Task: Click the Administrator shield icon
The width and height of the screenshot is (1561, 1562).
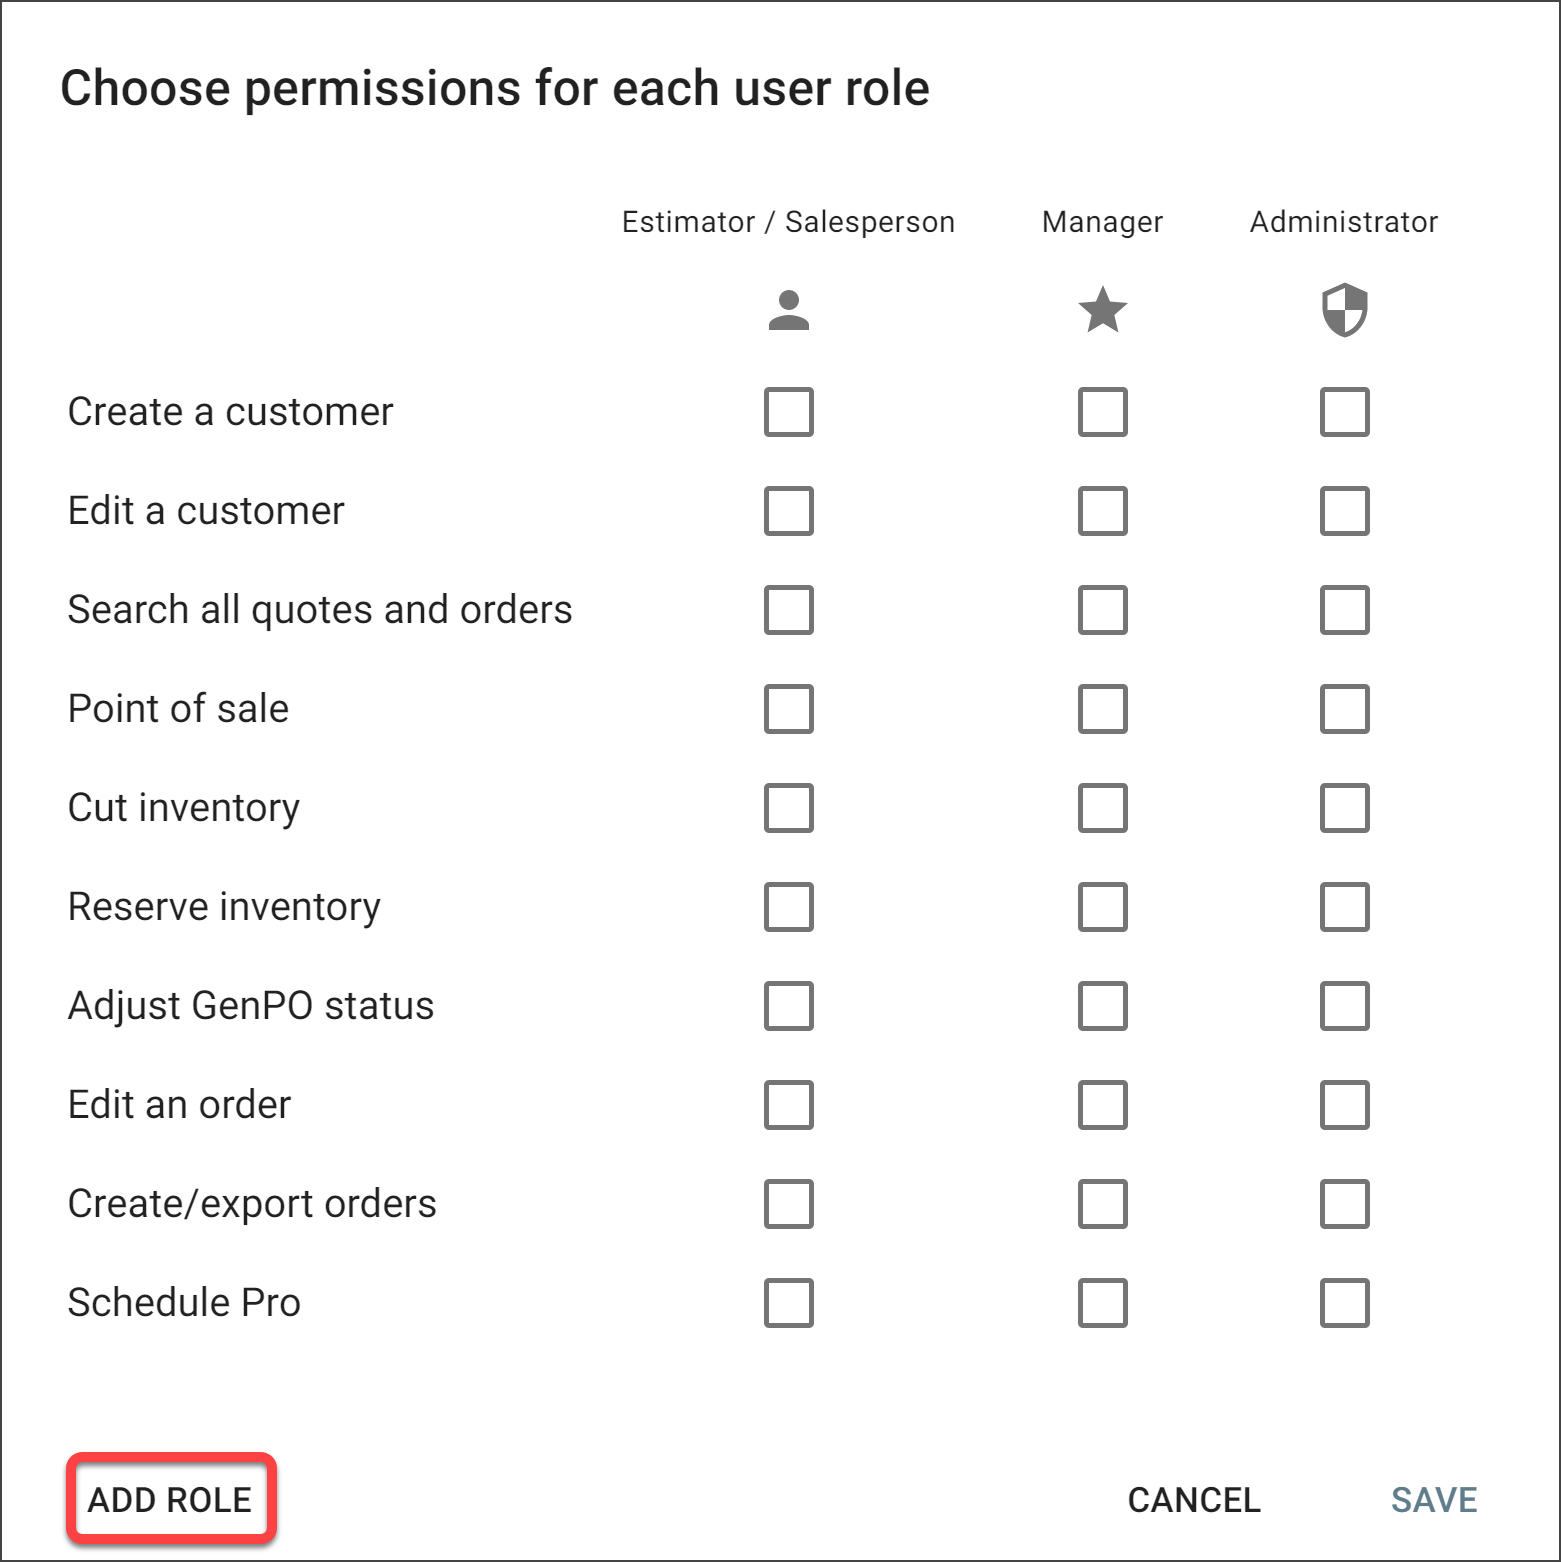Action: (x=1344, y=310)
